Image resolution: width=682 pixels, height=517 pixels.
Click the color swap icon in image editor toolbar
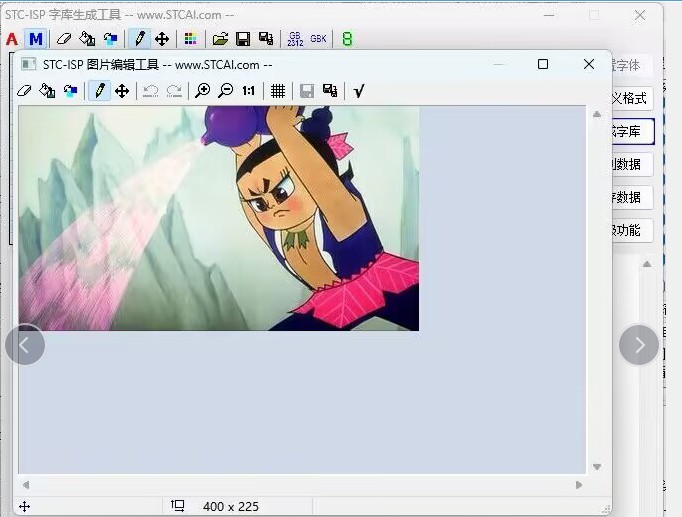click(70, 91)
